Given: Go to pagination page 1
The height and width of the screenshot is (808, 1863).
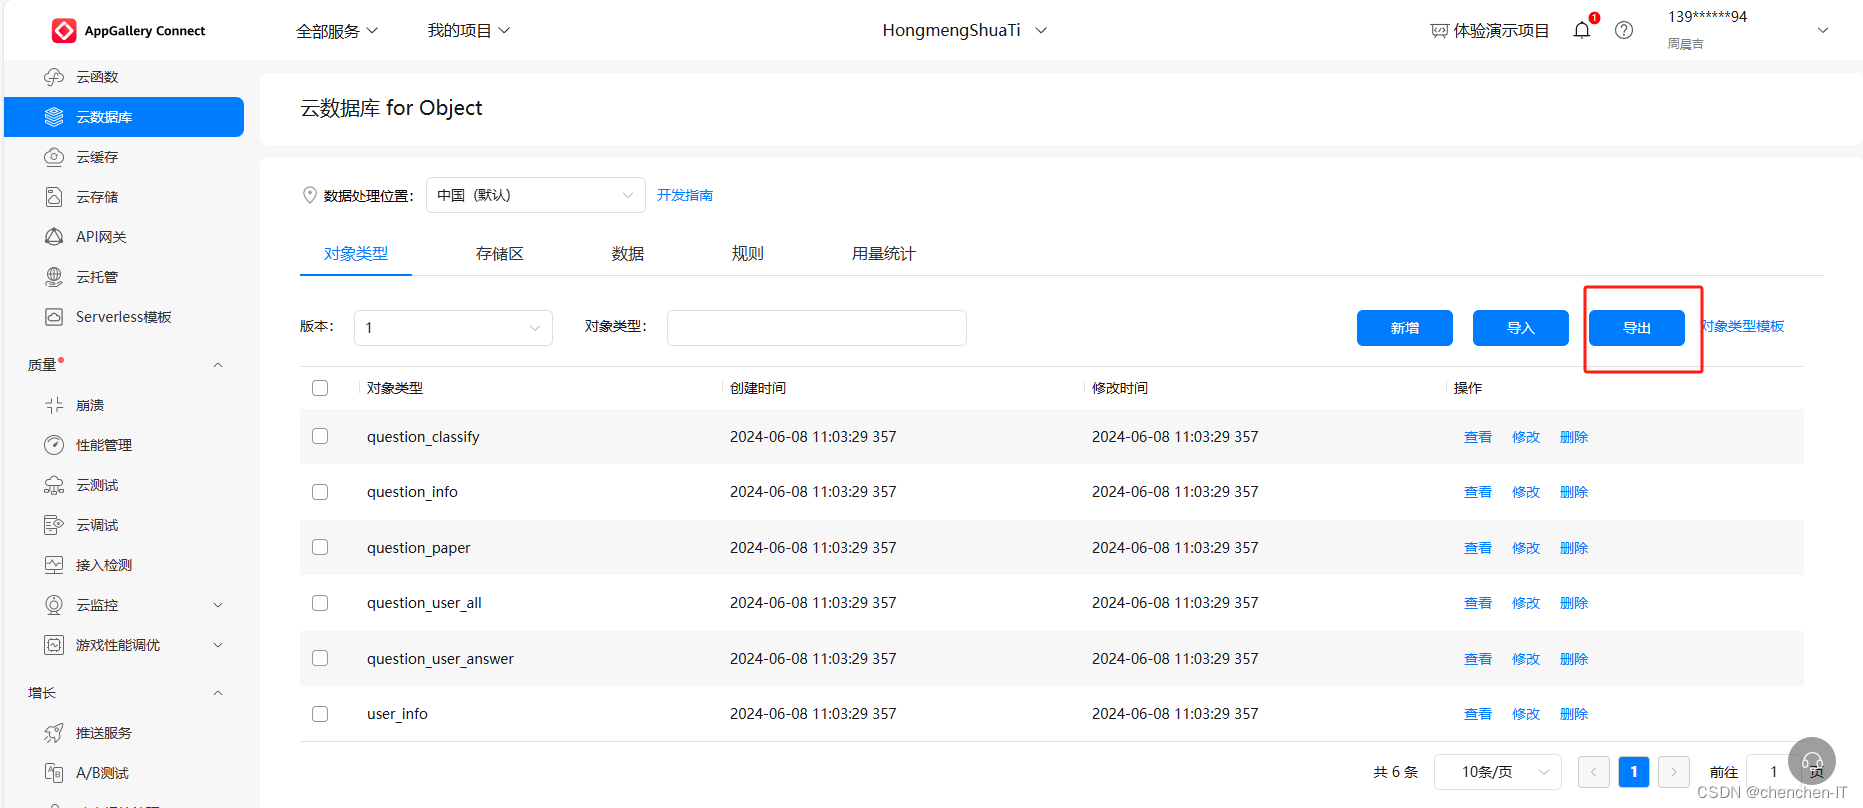Looking at the screenshot, I should coord(1634,772).
